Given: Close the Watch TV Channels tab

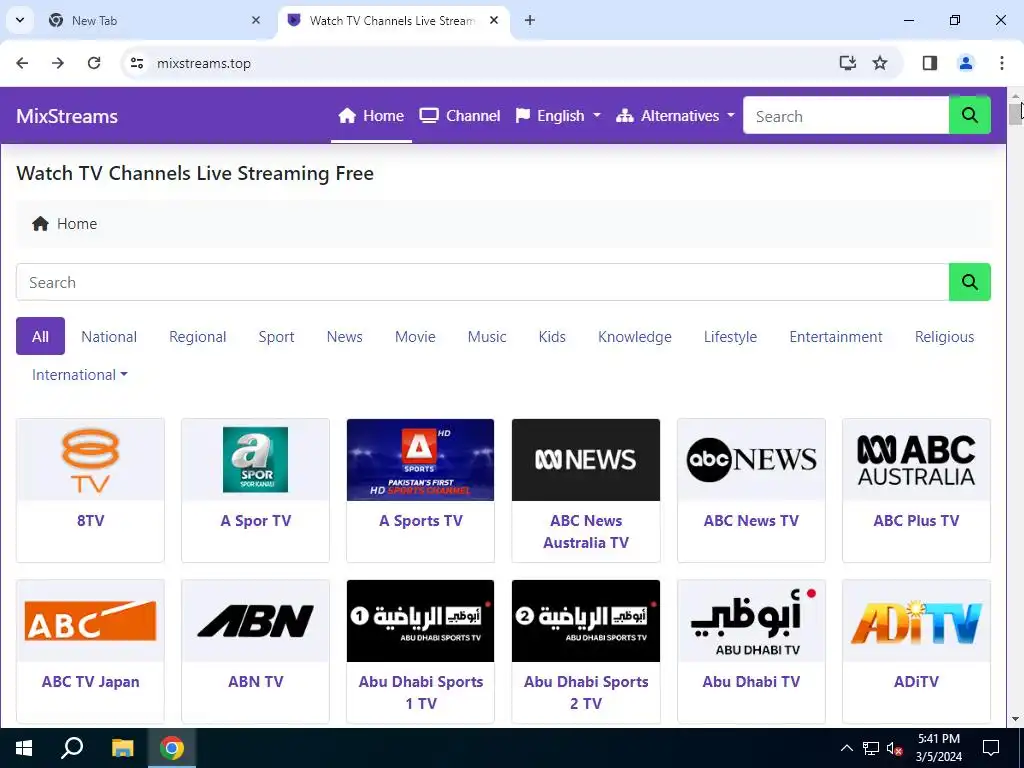Looking at the screenshot, I should point(494,20).
